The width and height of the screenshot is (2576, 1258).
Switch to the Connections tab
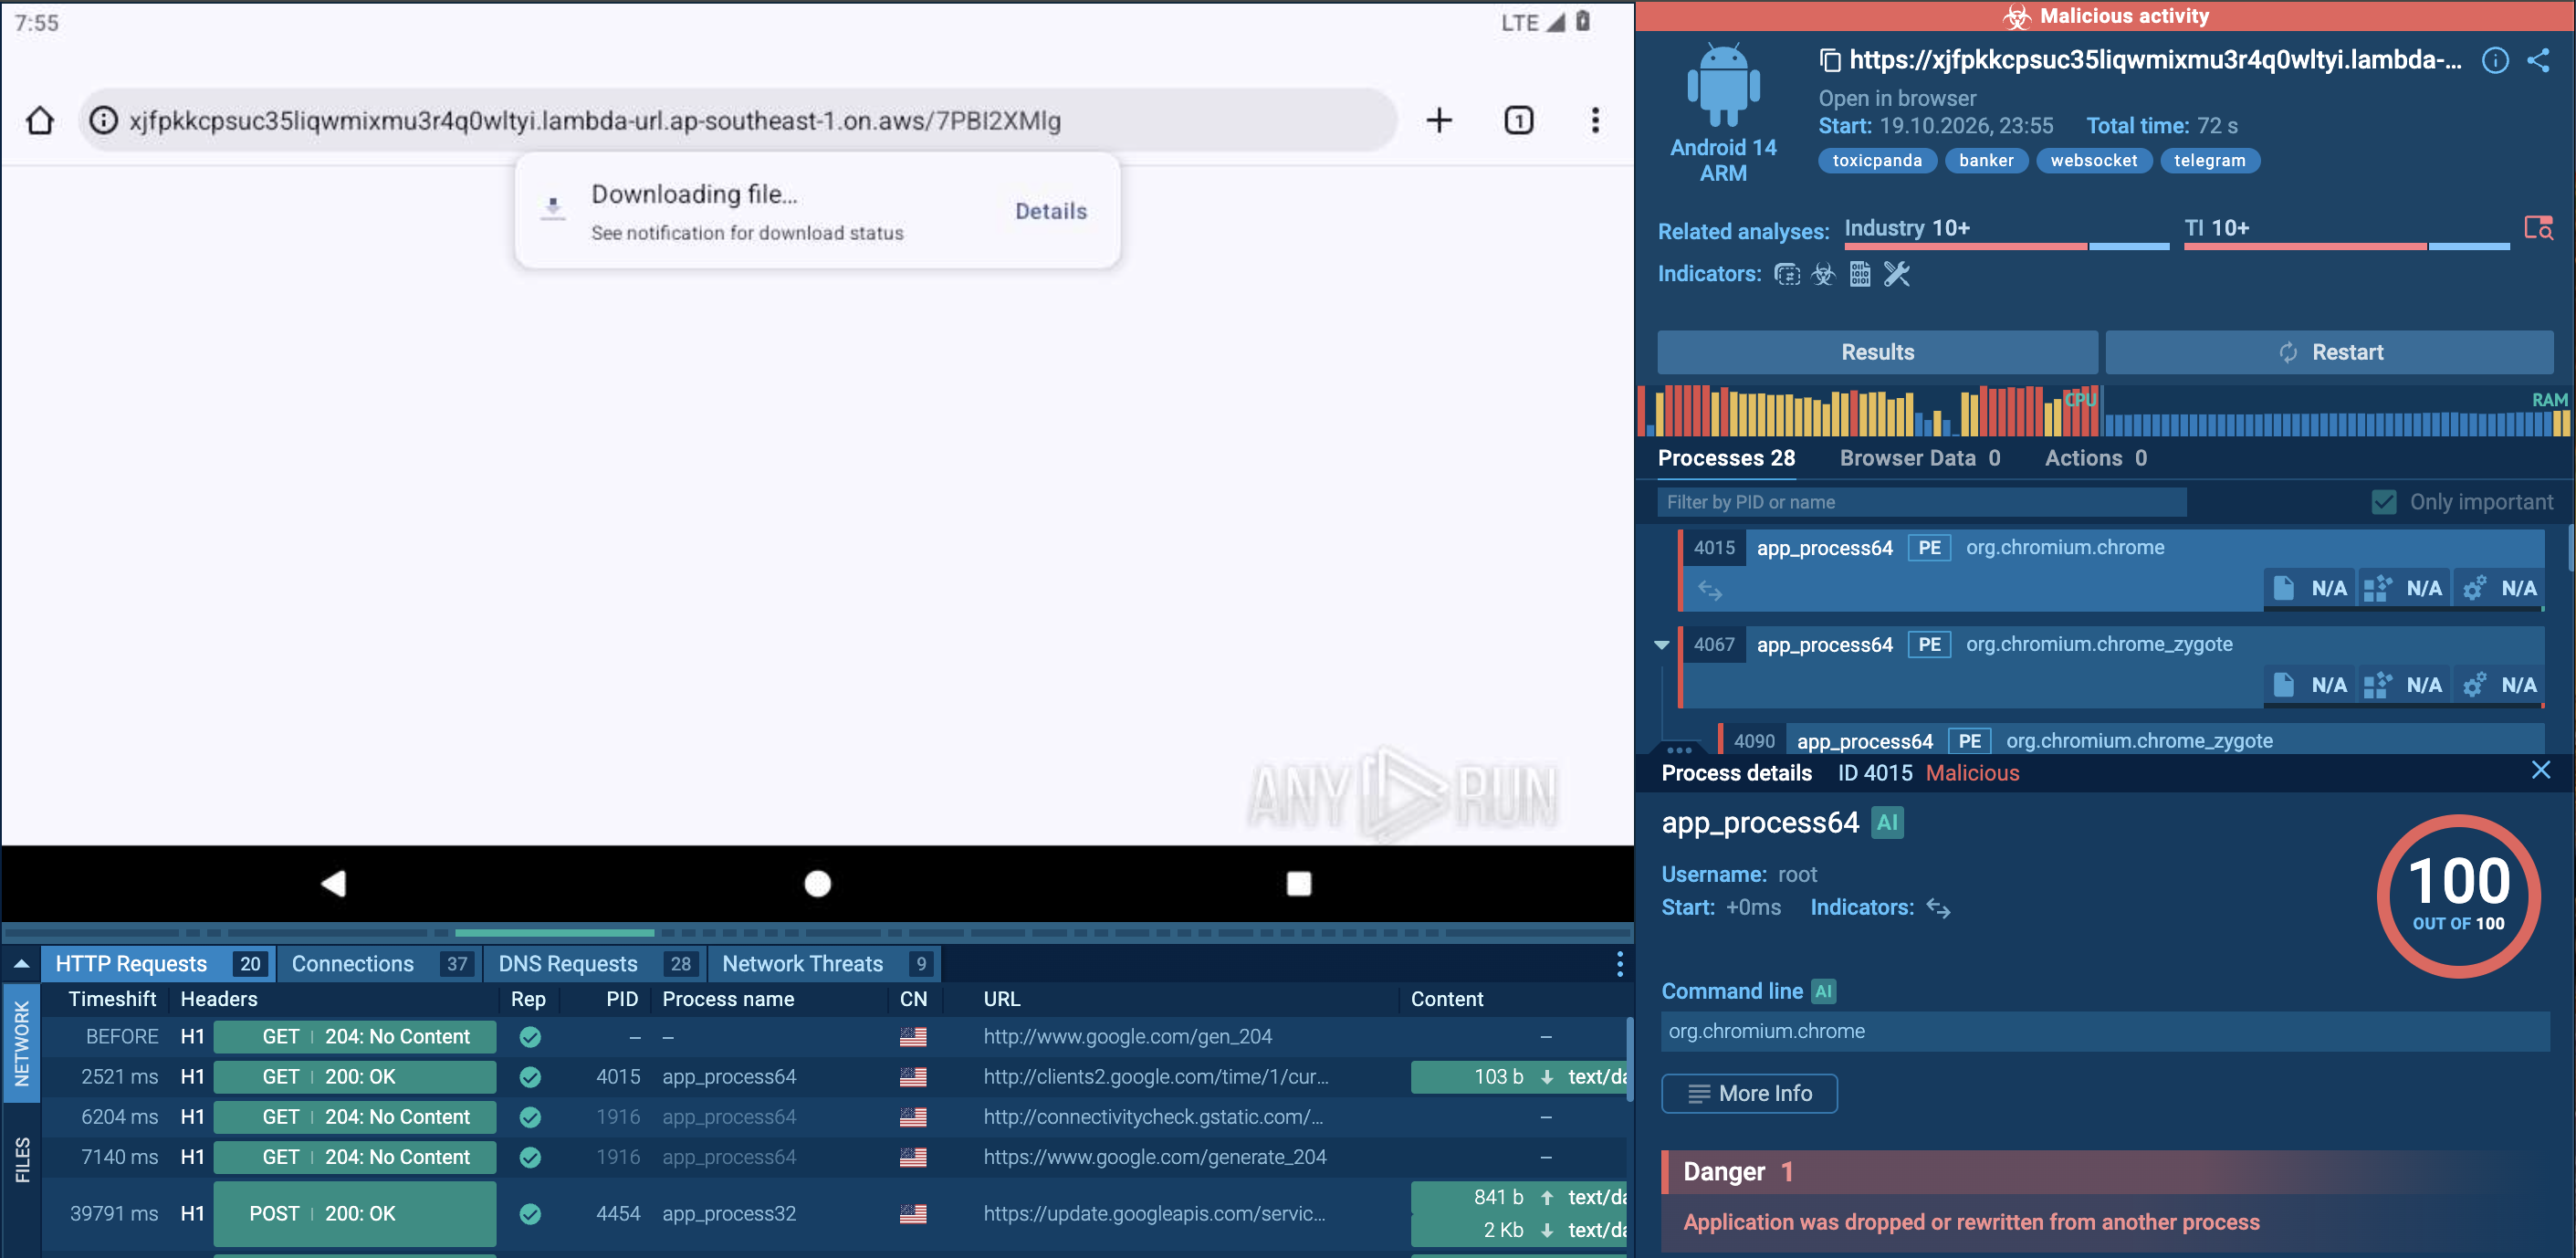(378, 964)
